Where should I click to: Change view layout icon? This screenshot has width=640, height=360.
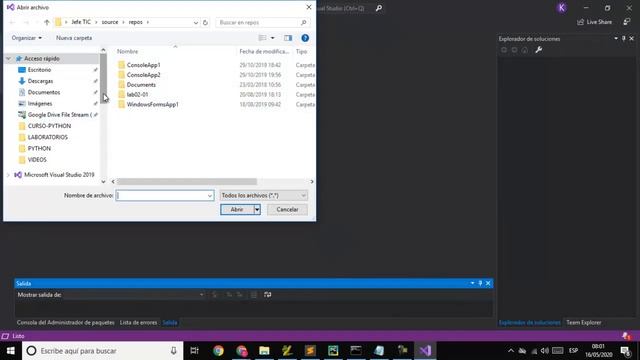(262, 38)
